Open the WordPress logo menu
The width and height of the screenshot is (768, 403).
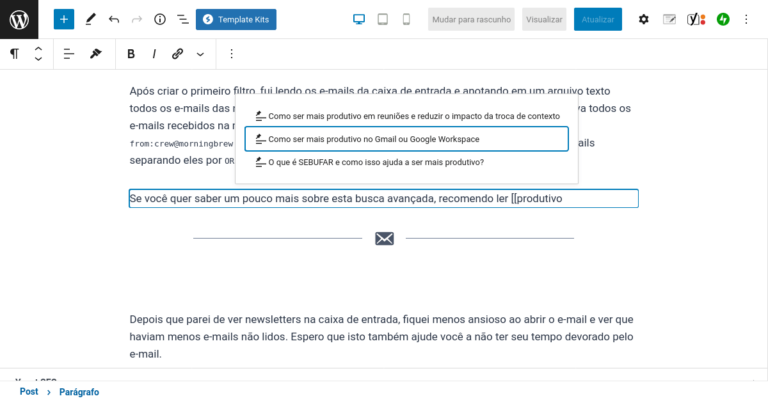coord(19,20)
